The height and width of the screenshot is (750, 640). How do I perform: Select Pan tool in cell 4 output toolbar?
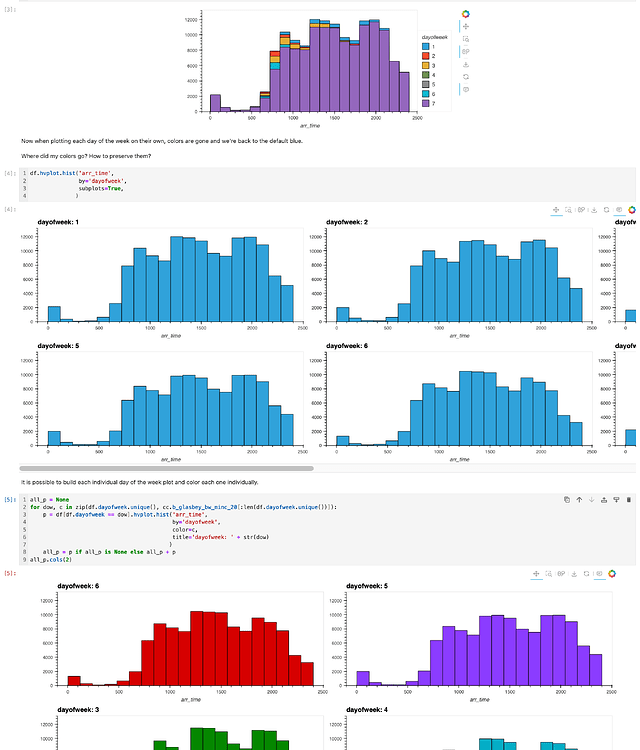[556, 210]
